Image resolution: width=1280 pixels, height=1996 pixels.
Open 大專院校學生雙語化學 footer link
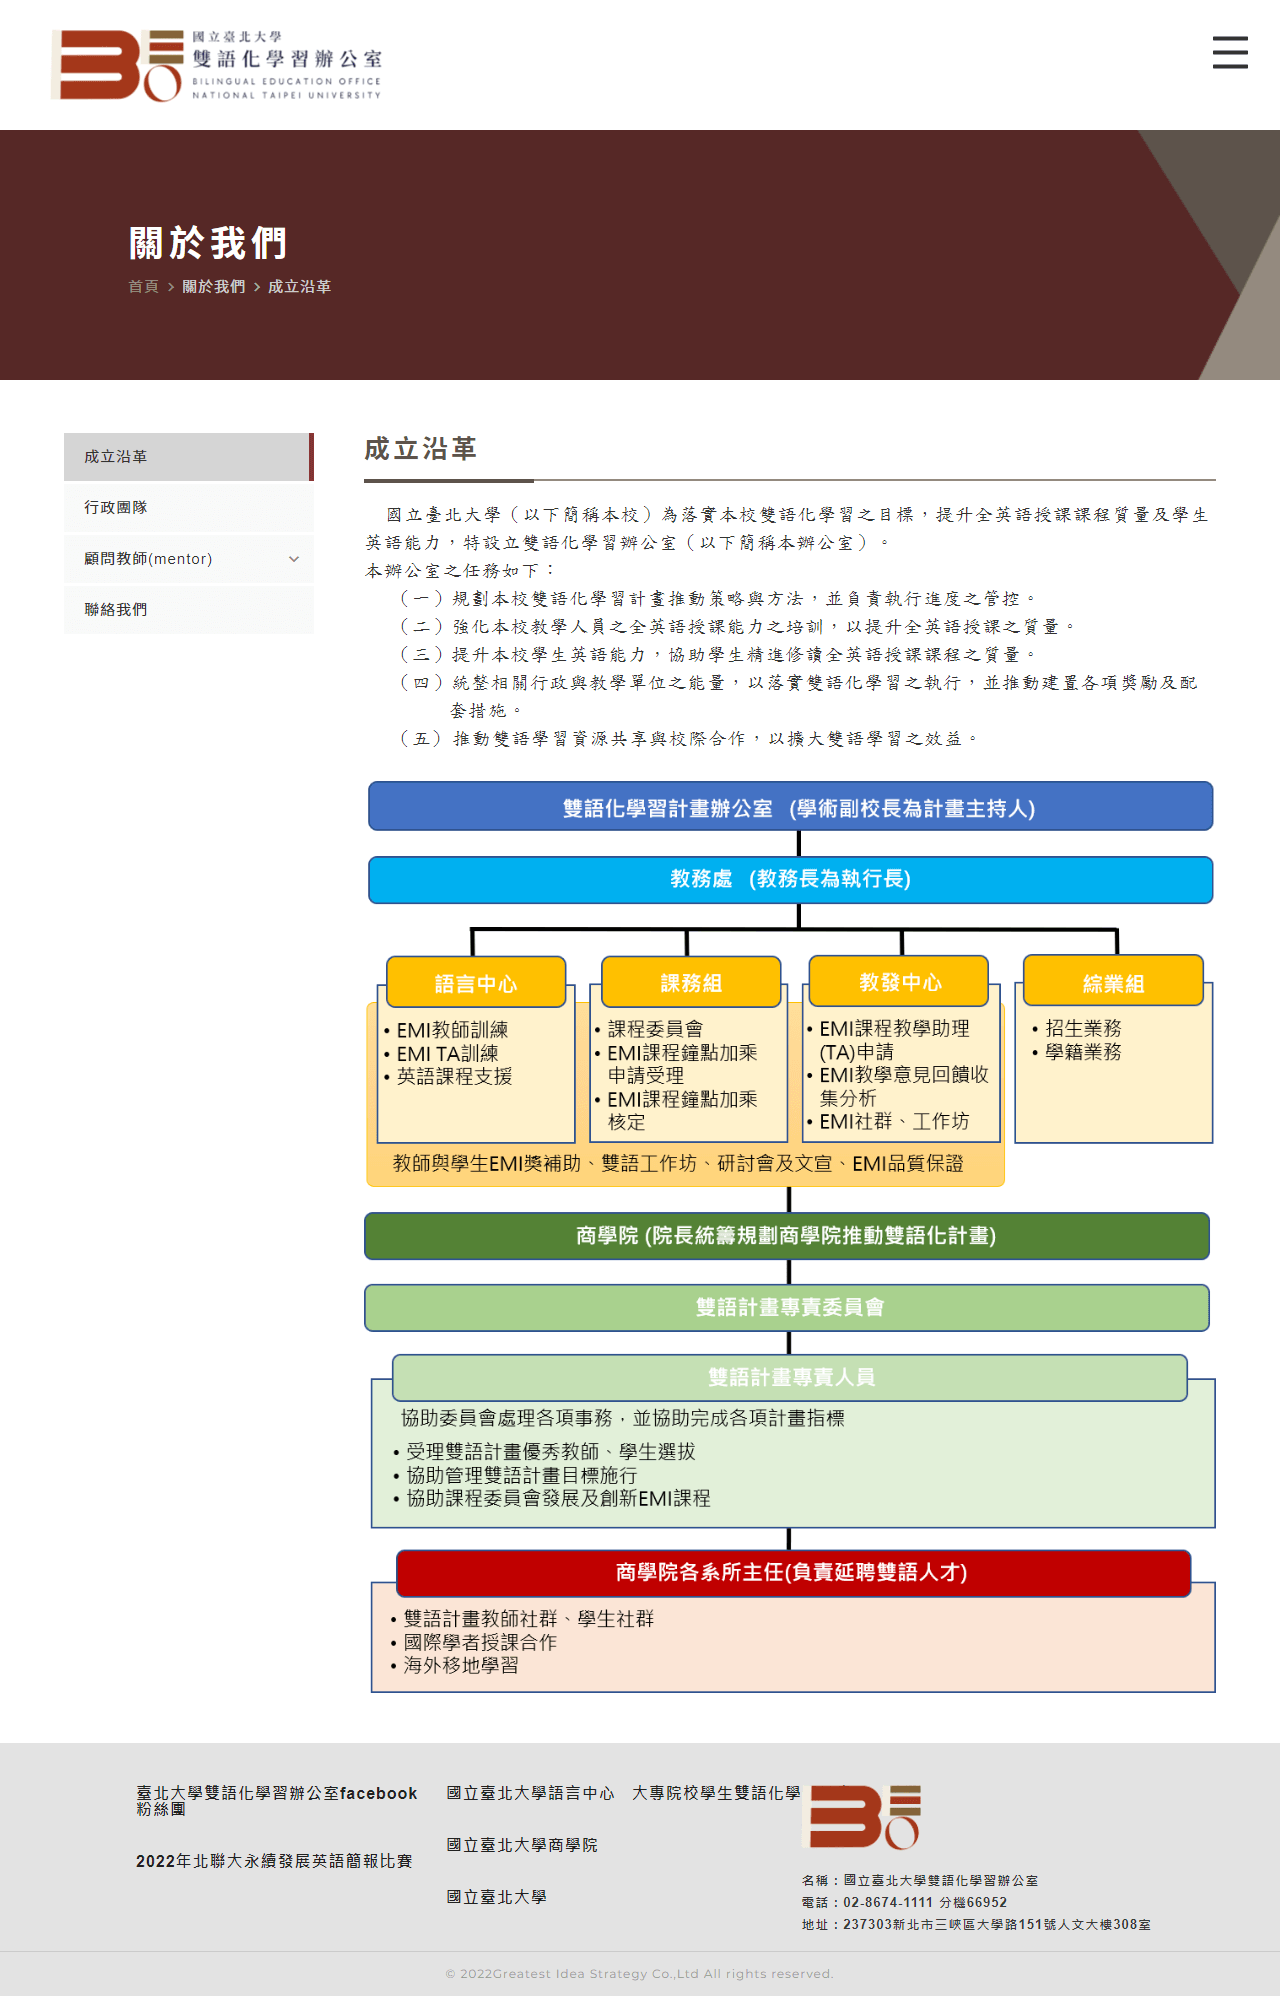(716, 1793)
